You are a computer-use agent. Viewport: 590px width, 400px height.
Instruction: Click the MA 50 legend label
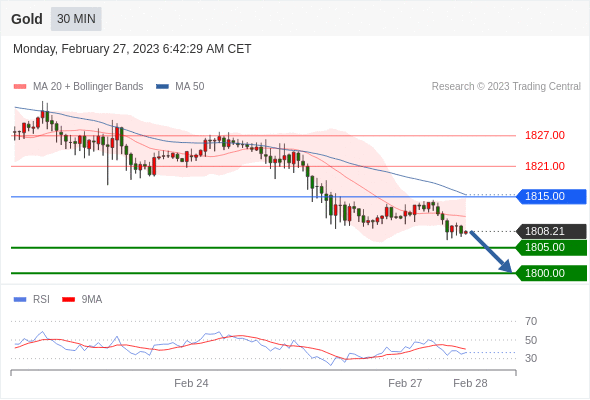[190, 87]
